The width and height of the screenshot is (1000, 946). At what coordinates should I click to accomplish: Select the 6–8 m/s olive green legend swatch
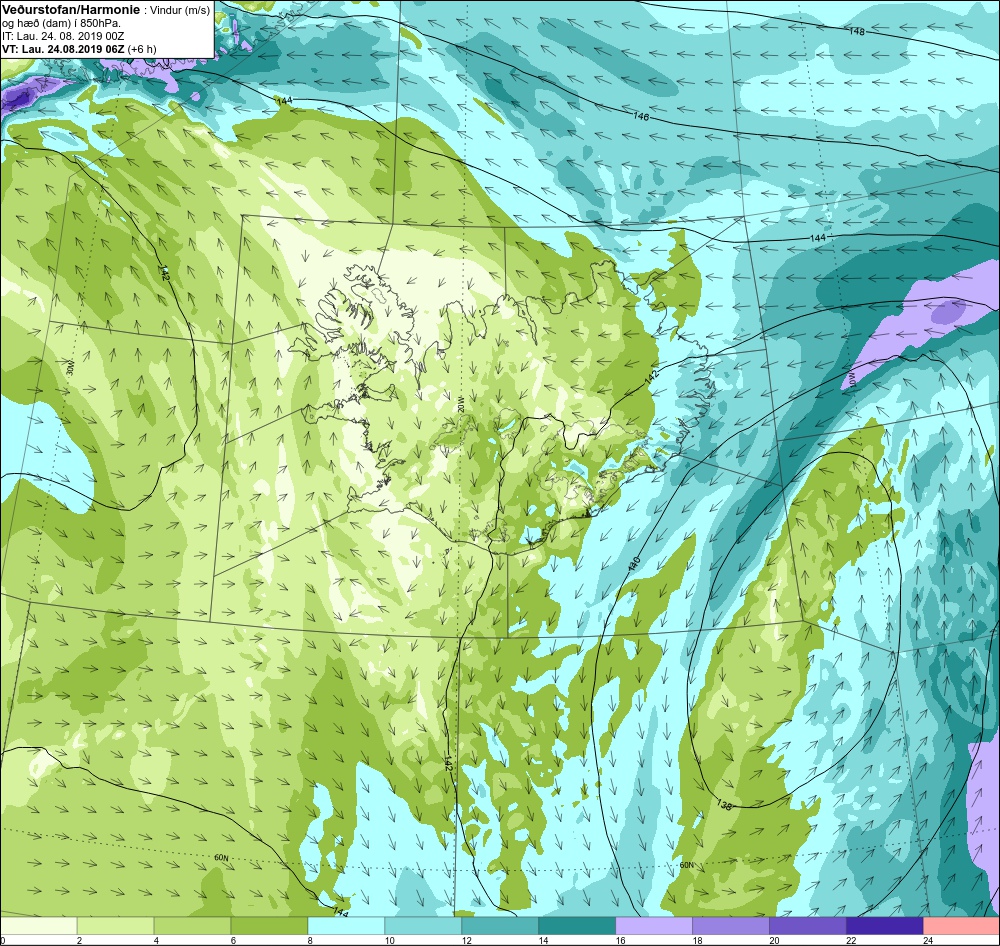tap(269, 926)
